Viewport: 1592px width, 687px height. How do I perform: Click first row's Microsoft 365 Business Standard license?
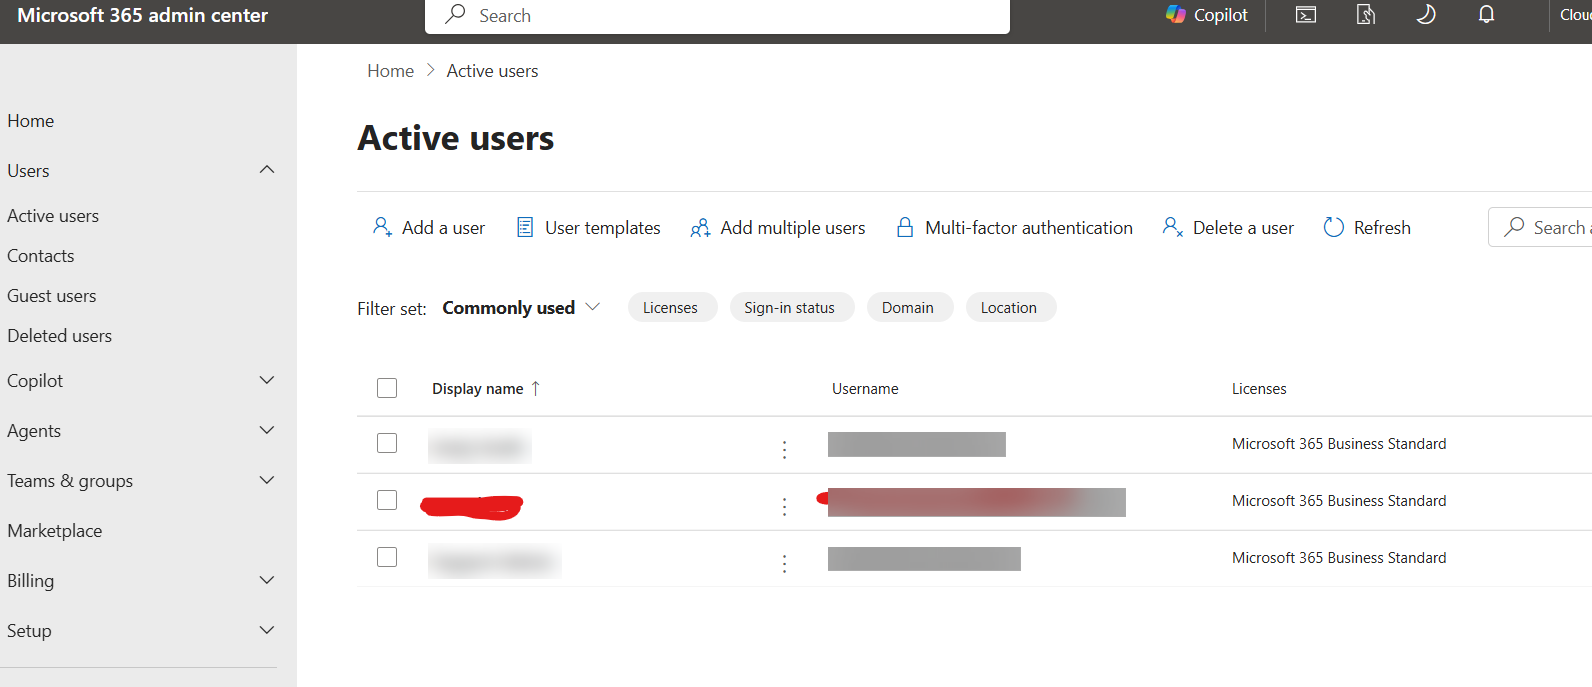coord(1339,444)
